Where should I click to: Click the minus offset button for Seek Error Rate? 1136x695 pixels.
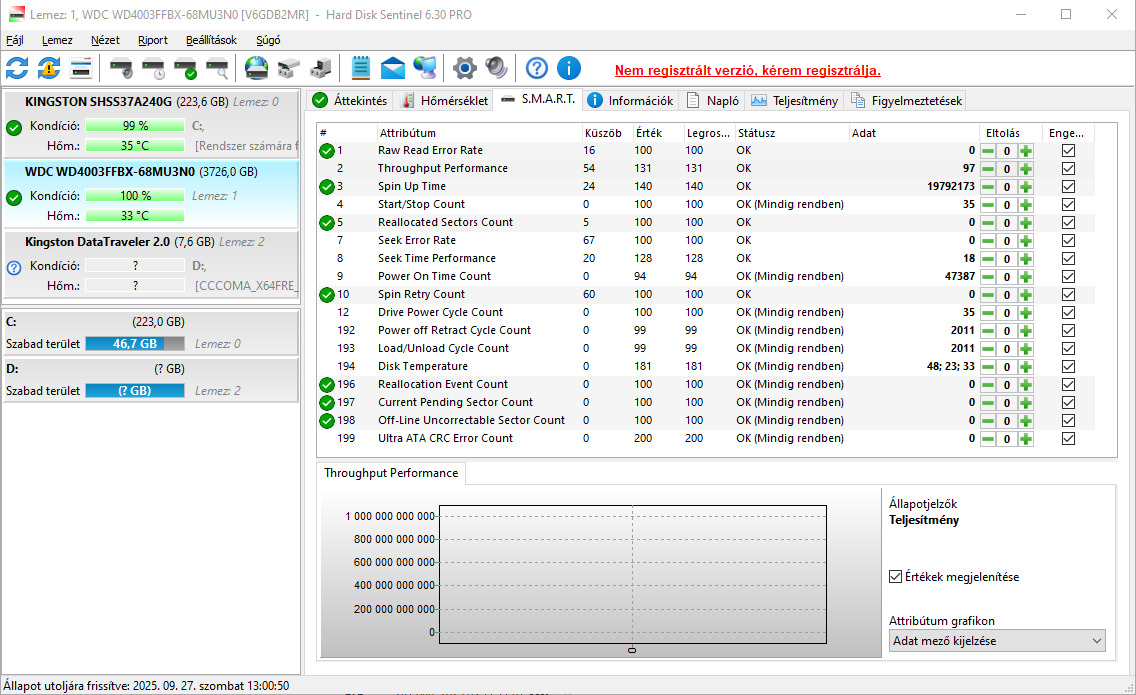tap(987, 241)
